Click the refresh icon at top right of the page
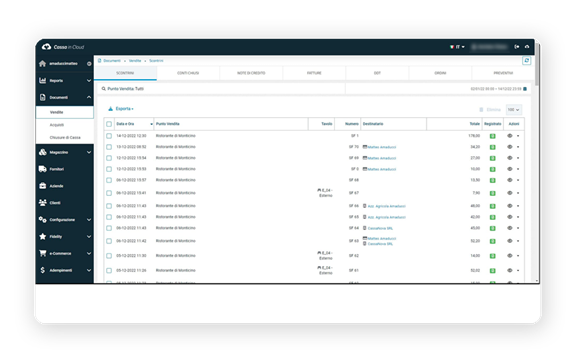The width and height of the screenshot is (576, 362). [x=526, y=61]
